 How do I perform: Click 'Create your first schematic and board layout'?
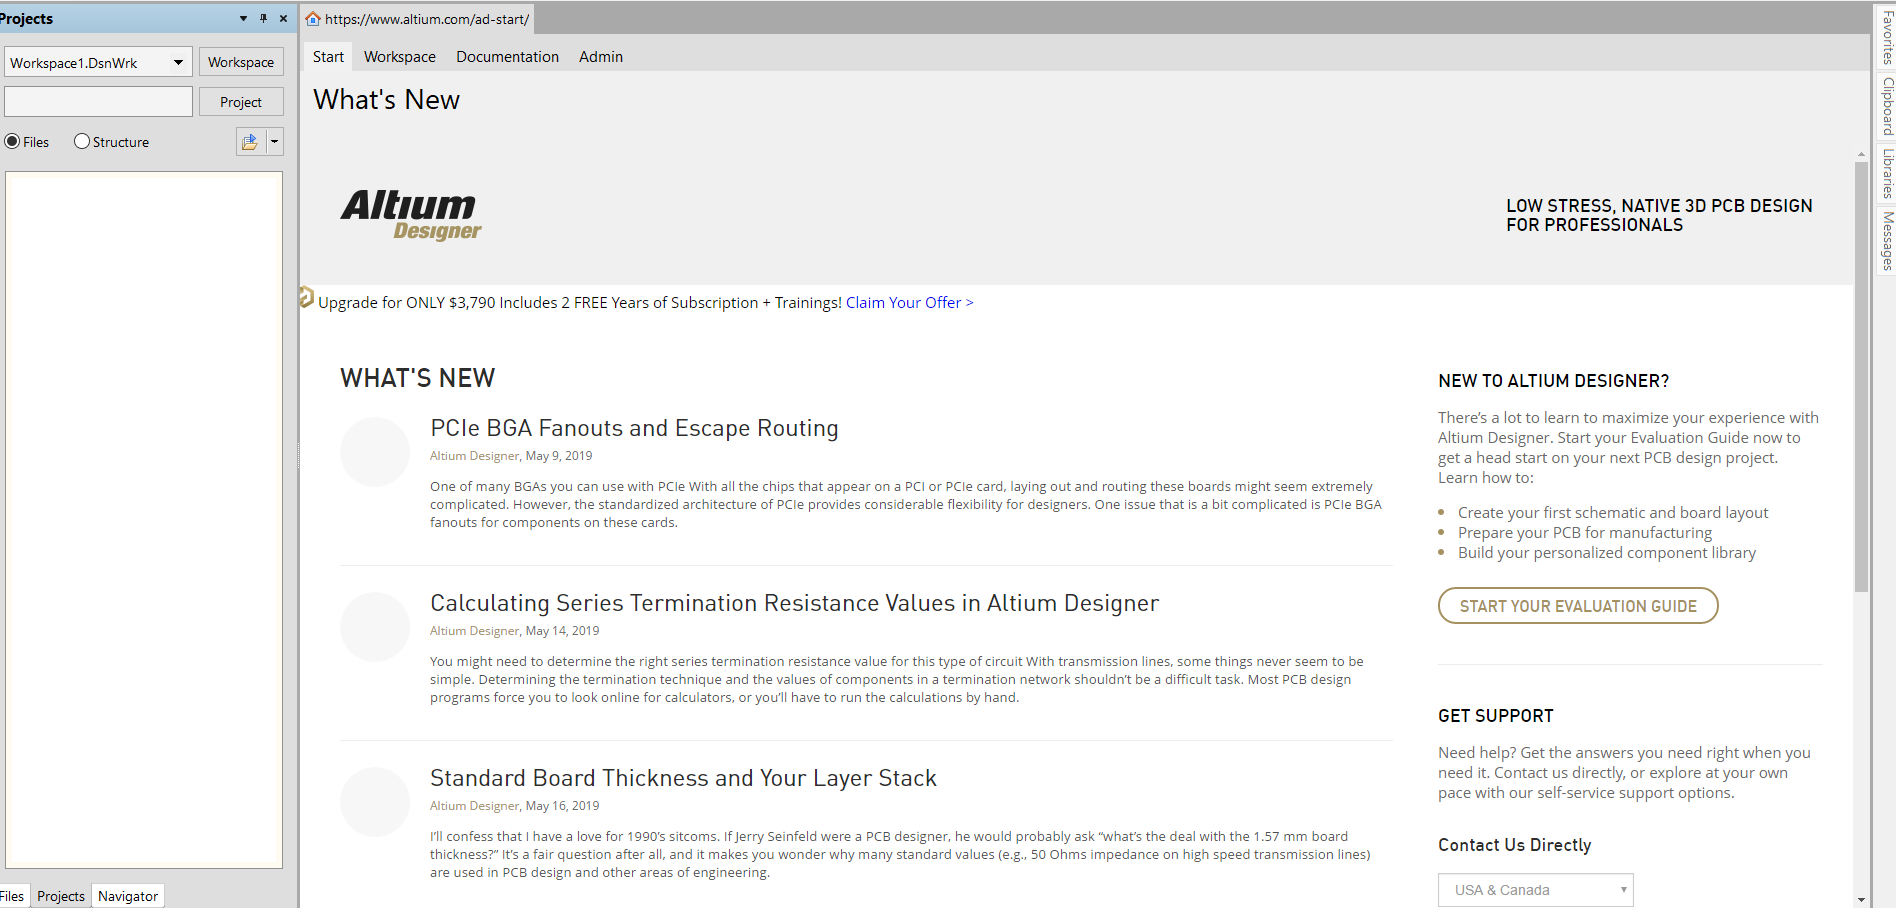click(1613, 513)
